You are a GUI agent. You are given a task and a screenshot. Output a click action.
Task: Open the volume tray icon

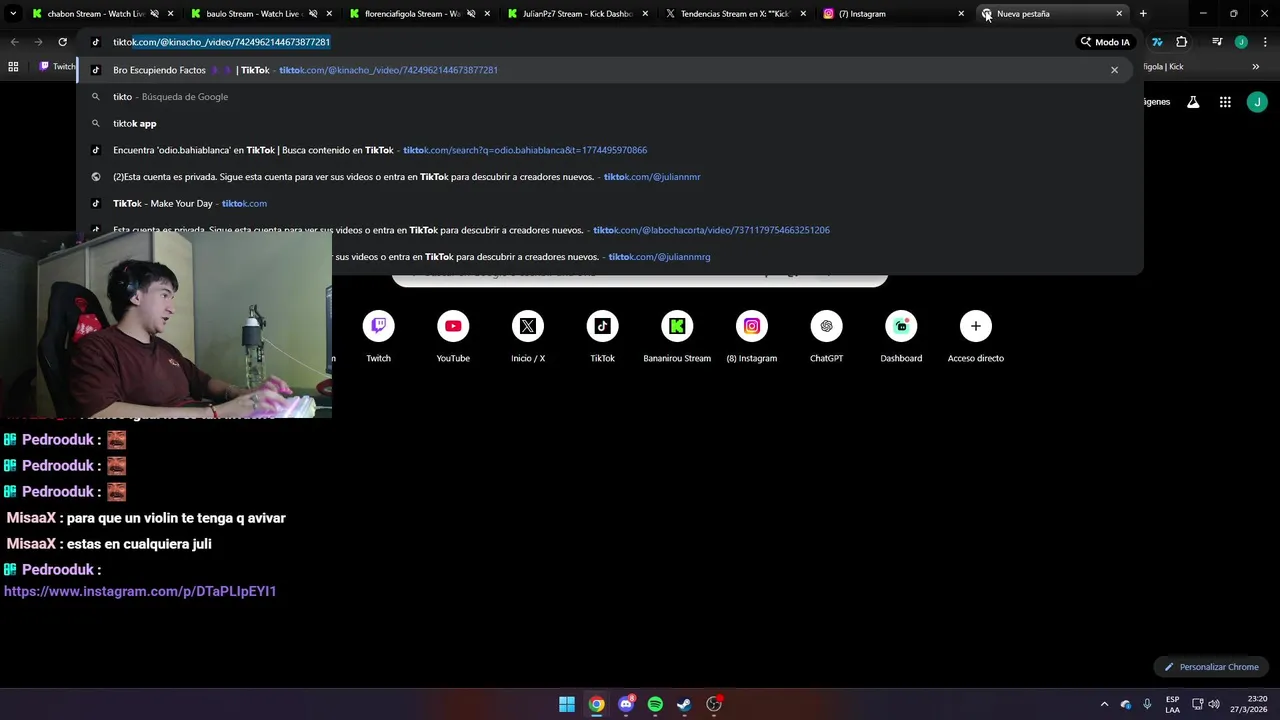tap(1214, 704)
